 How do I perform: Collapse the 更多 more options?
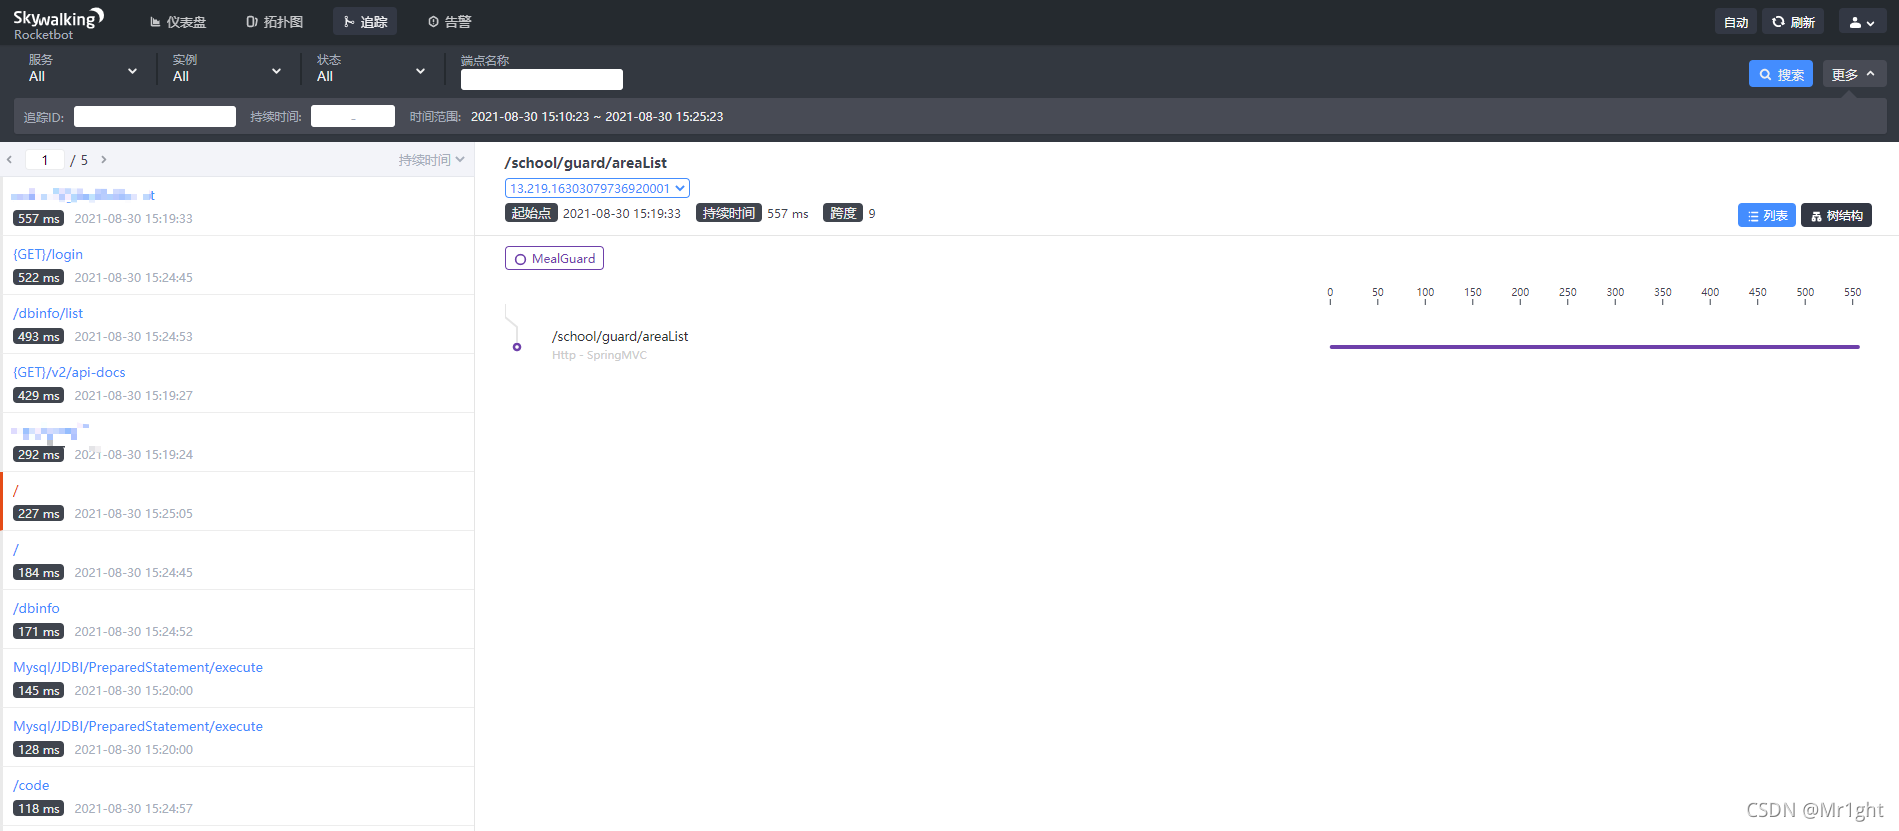click(x=1854, y=74)
